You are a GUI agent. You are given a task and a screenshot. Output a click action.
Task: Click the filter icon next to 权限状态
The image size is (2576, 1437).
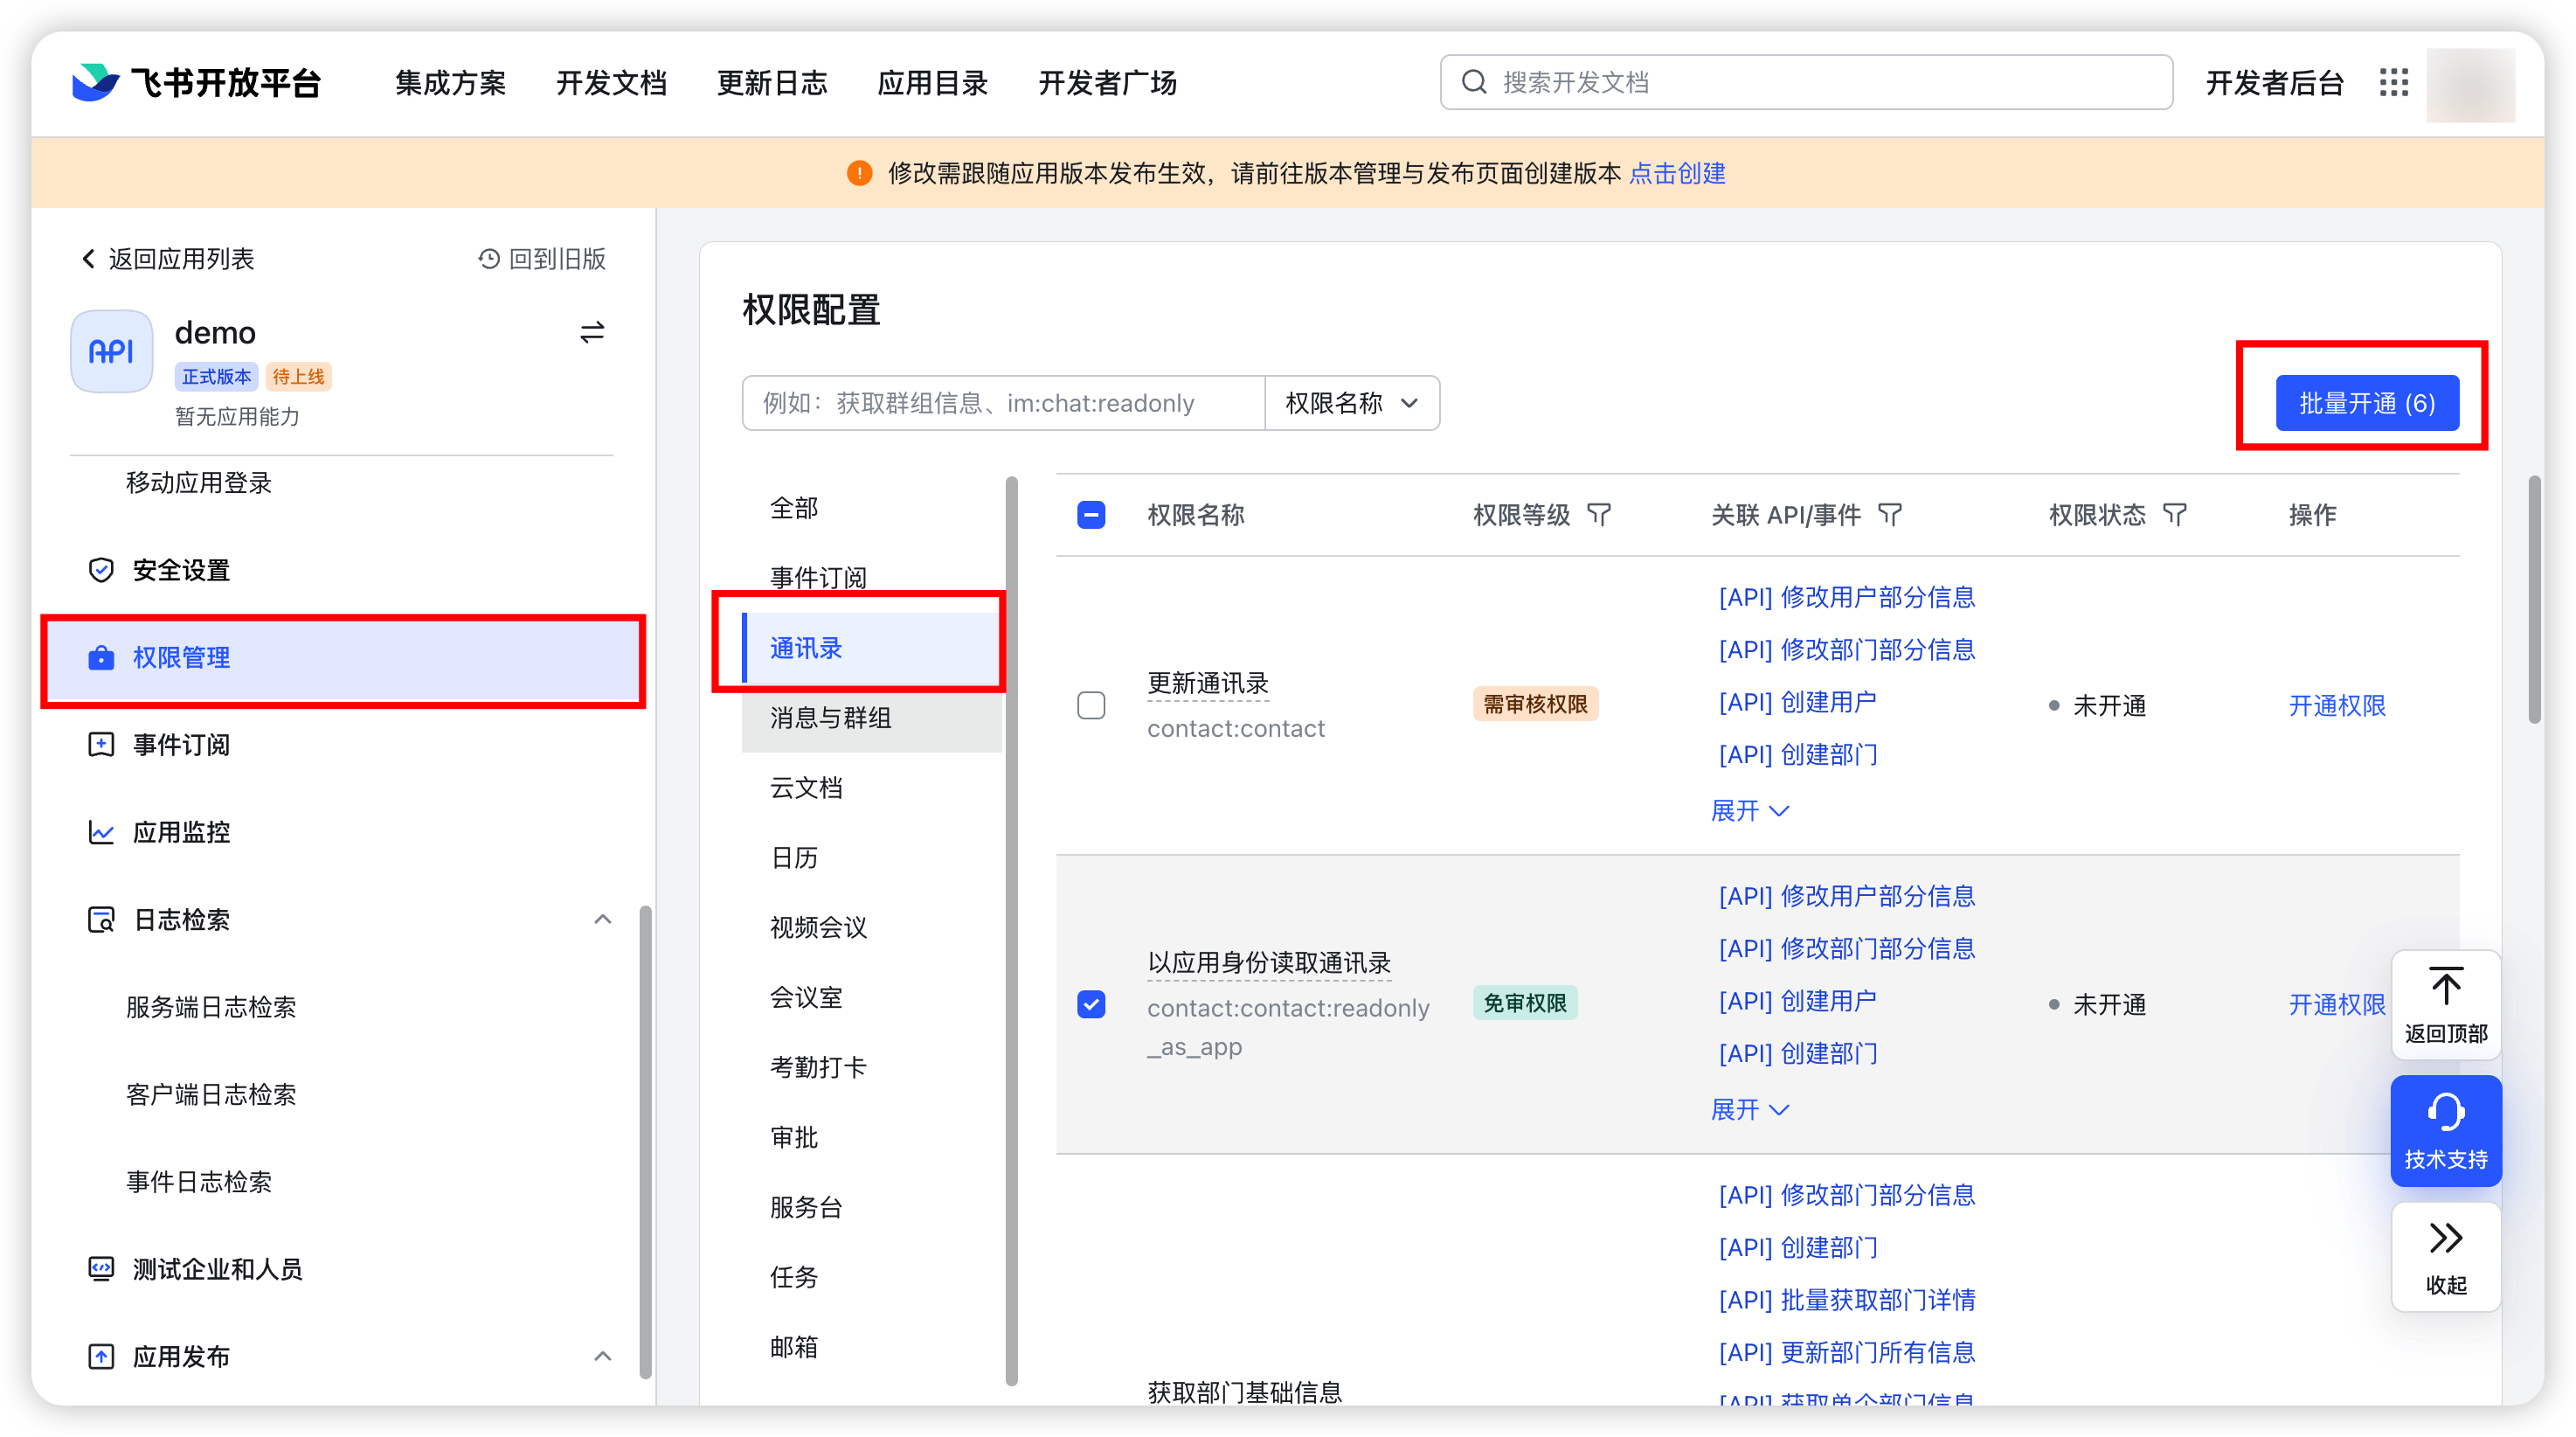pos(2174,515)
